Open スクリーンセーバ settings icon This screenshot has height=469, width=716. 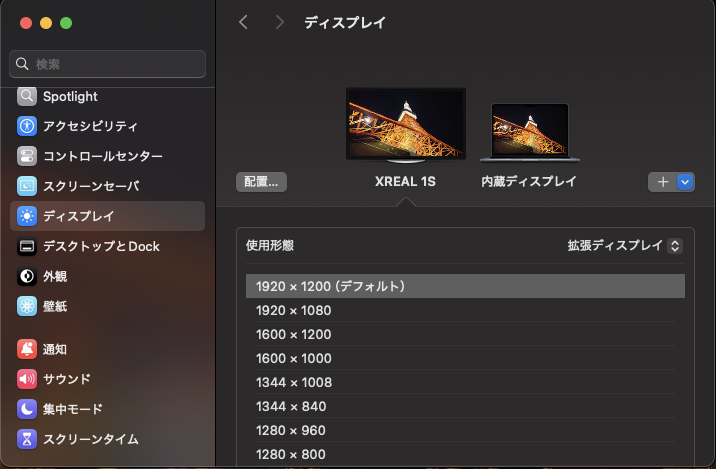pyautogui.click(x=27, y=187)
